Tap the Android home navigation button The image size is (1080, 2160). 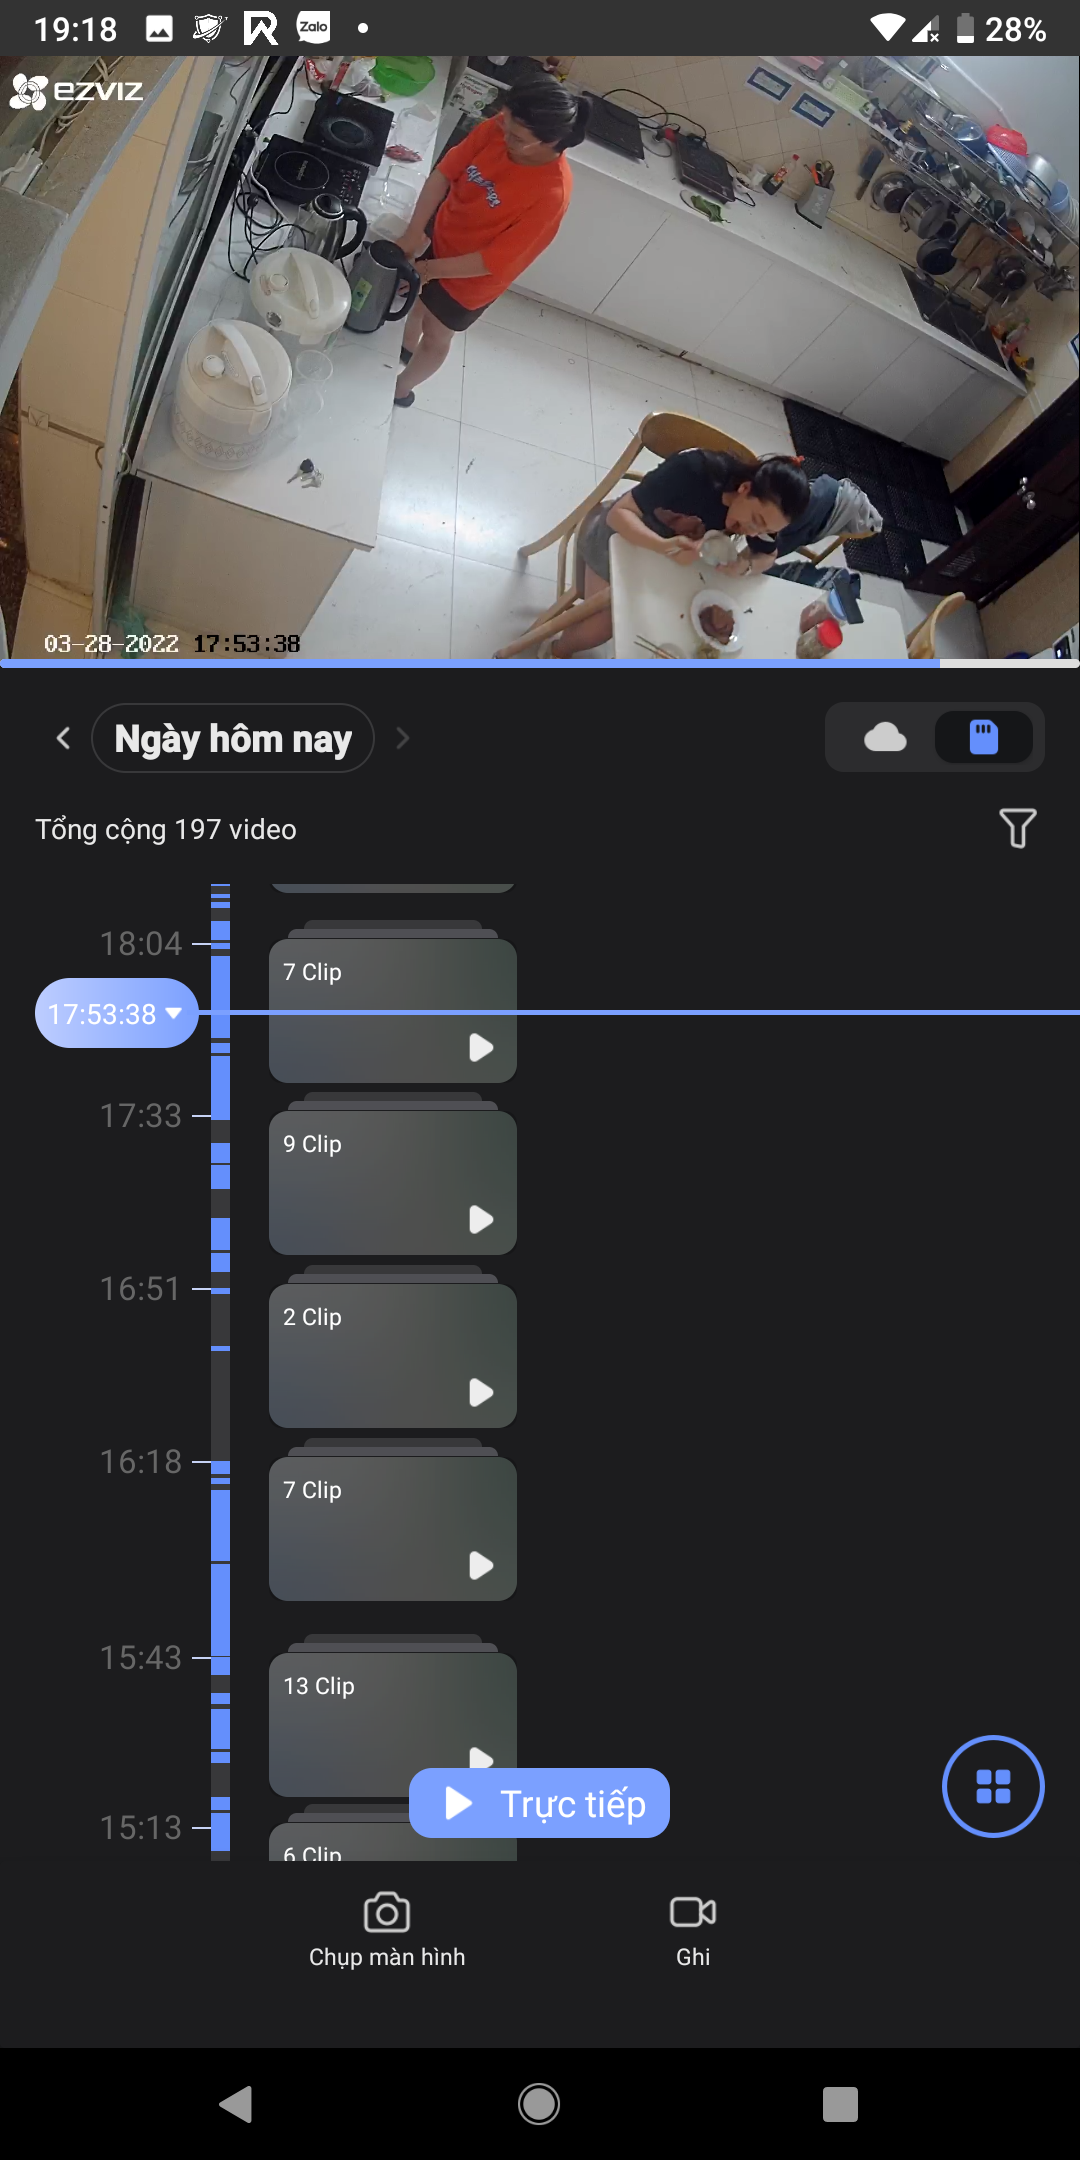click(x=539, y=2104)
